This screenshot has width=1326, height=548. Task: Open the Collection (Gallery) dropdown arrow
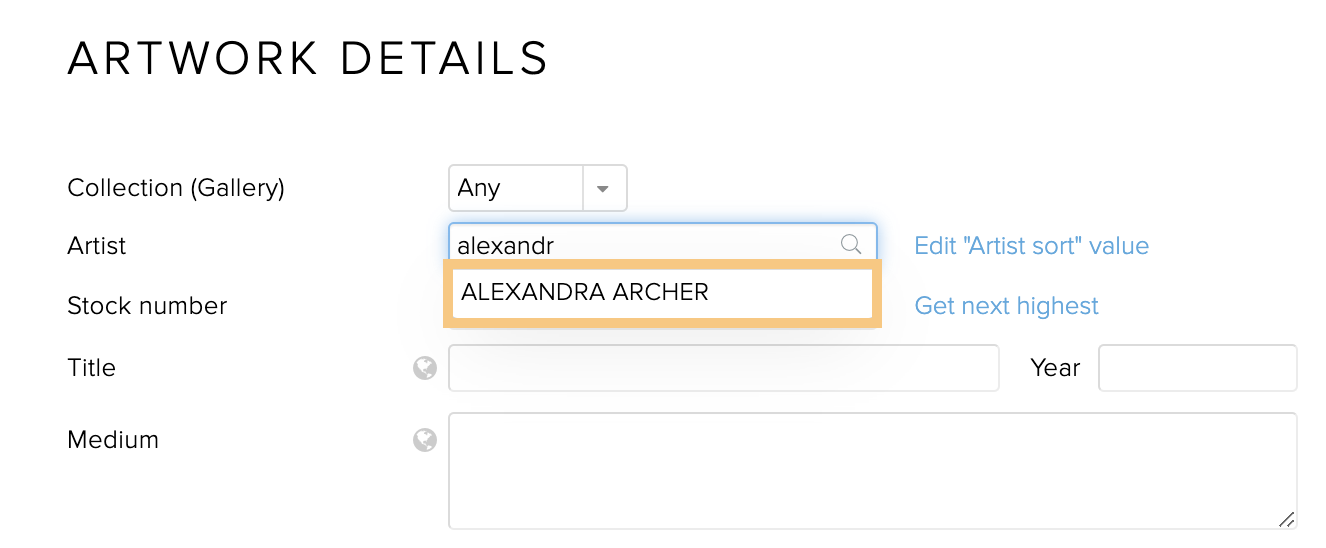(x=603, y=188)
